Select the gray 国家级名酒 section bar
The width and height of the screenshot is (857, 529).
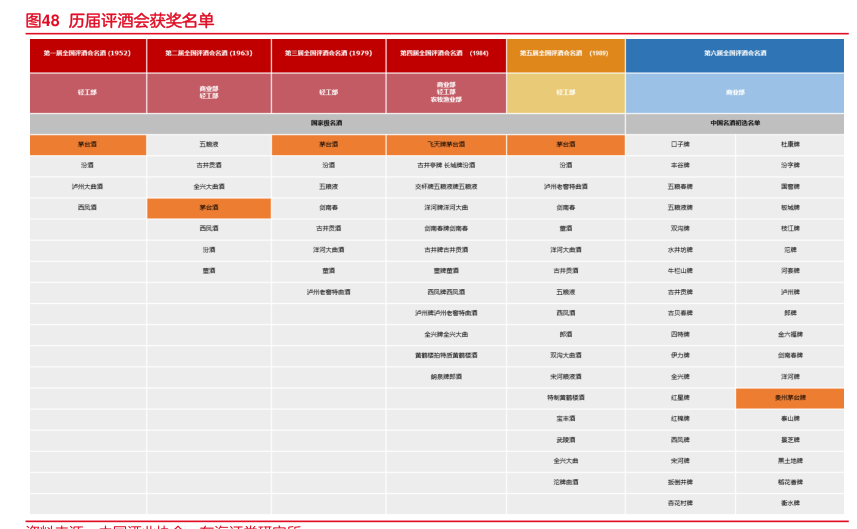coord(327,123)
